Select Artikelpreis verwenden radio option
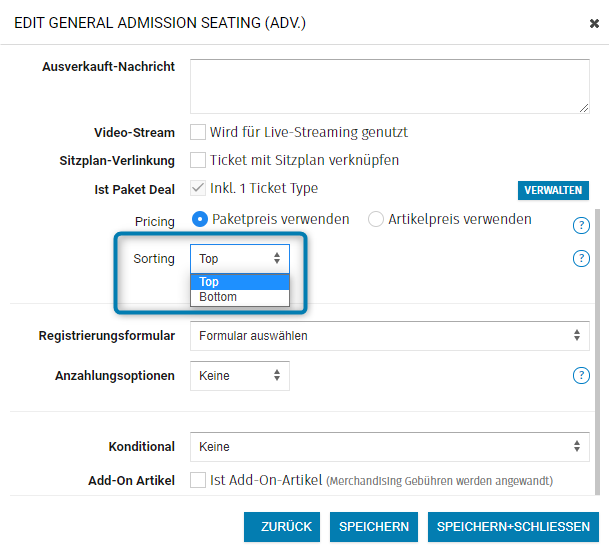 (376, 219)
